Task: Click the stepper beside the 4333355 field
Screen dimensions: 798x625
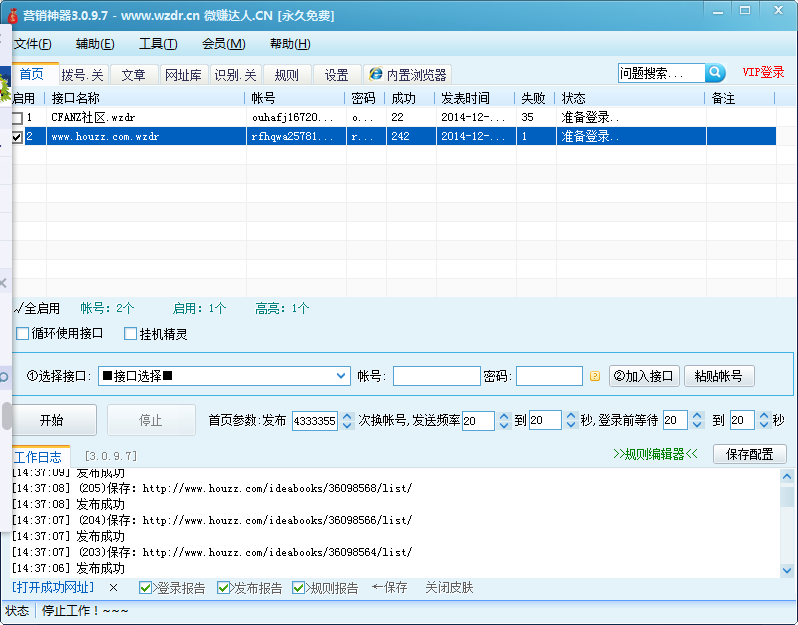Action: pos(348,420)
